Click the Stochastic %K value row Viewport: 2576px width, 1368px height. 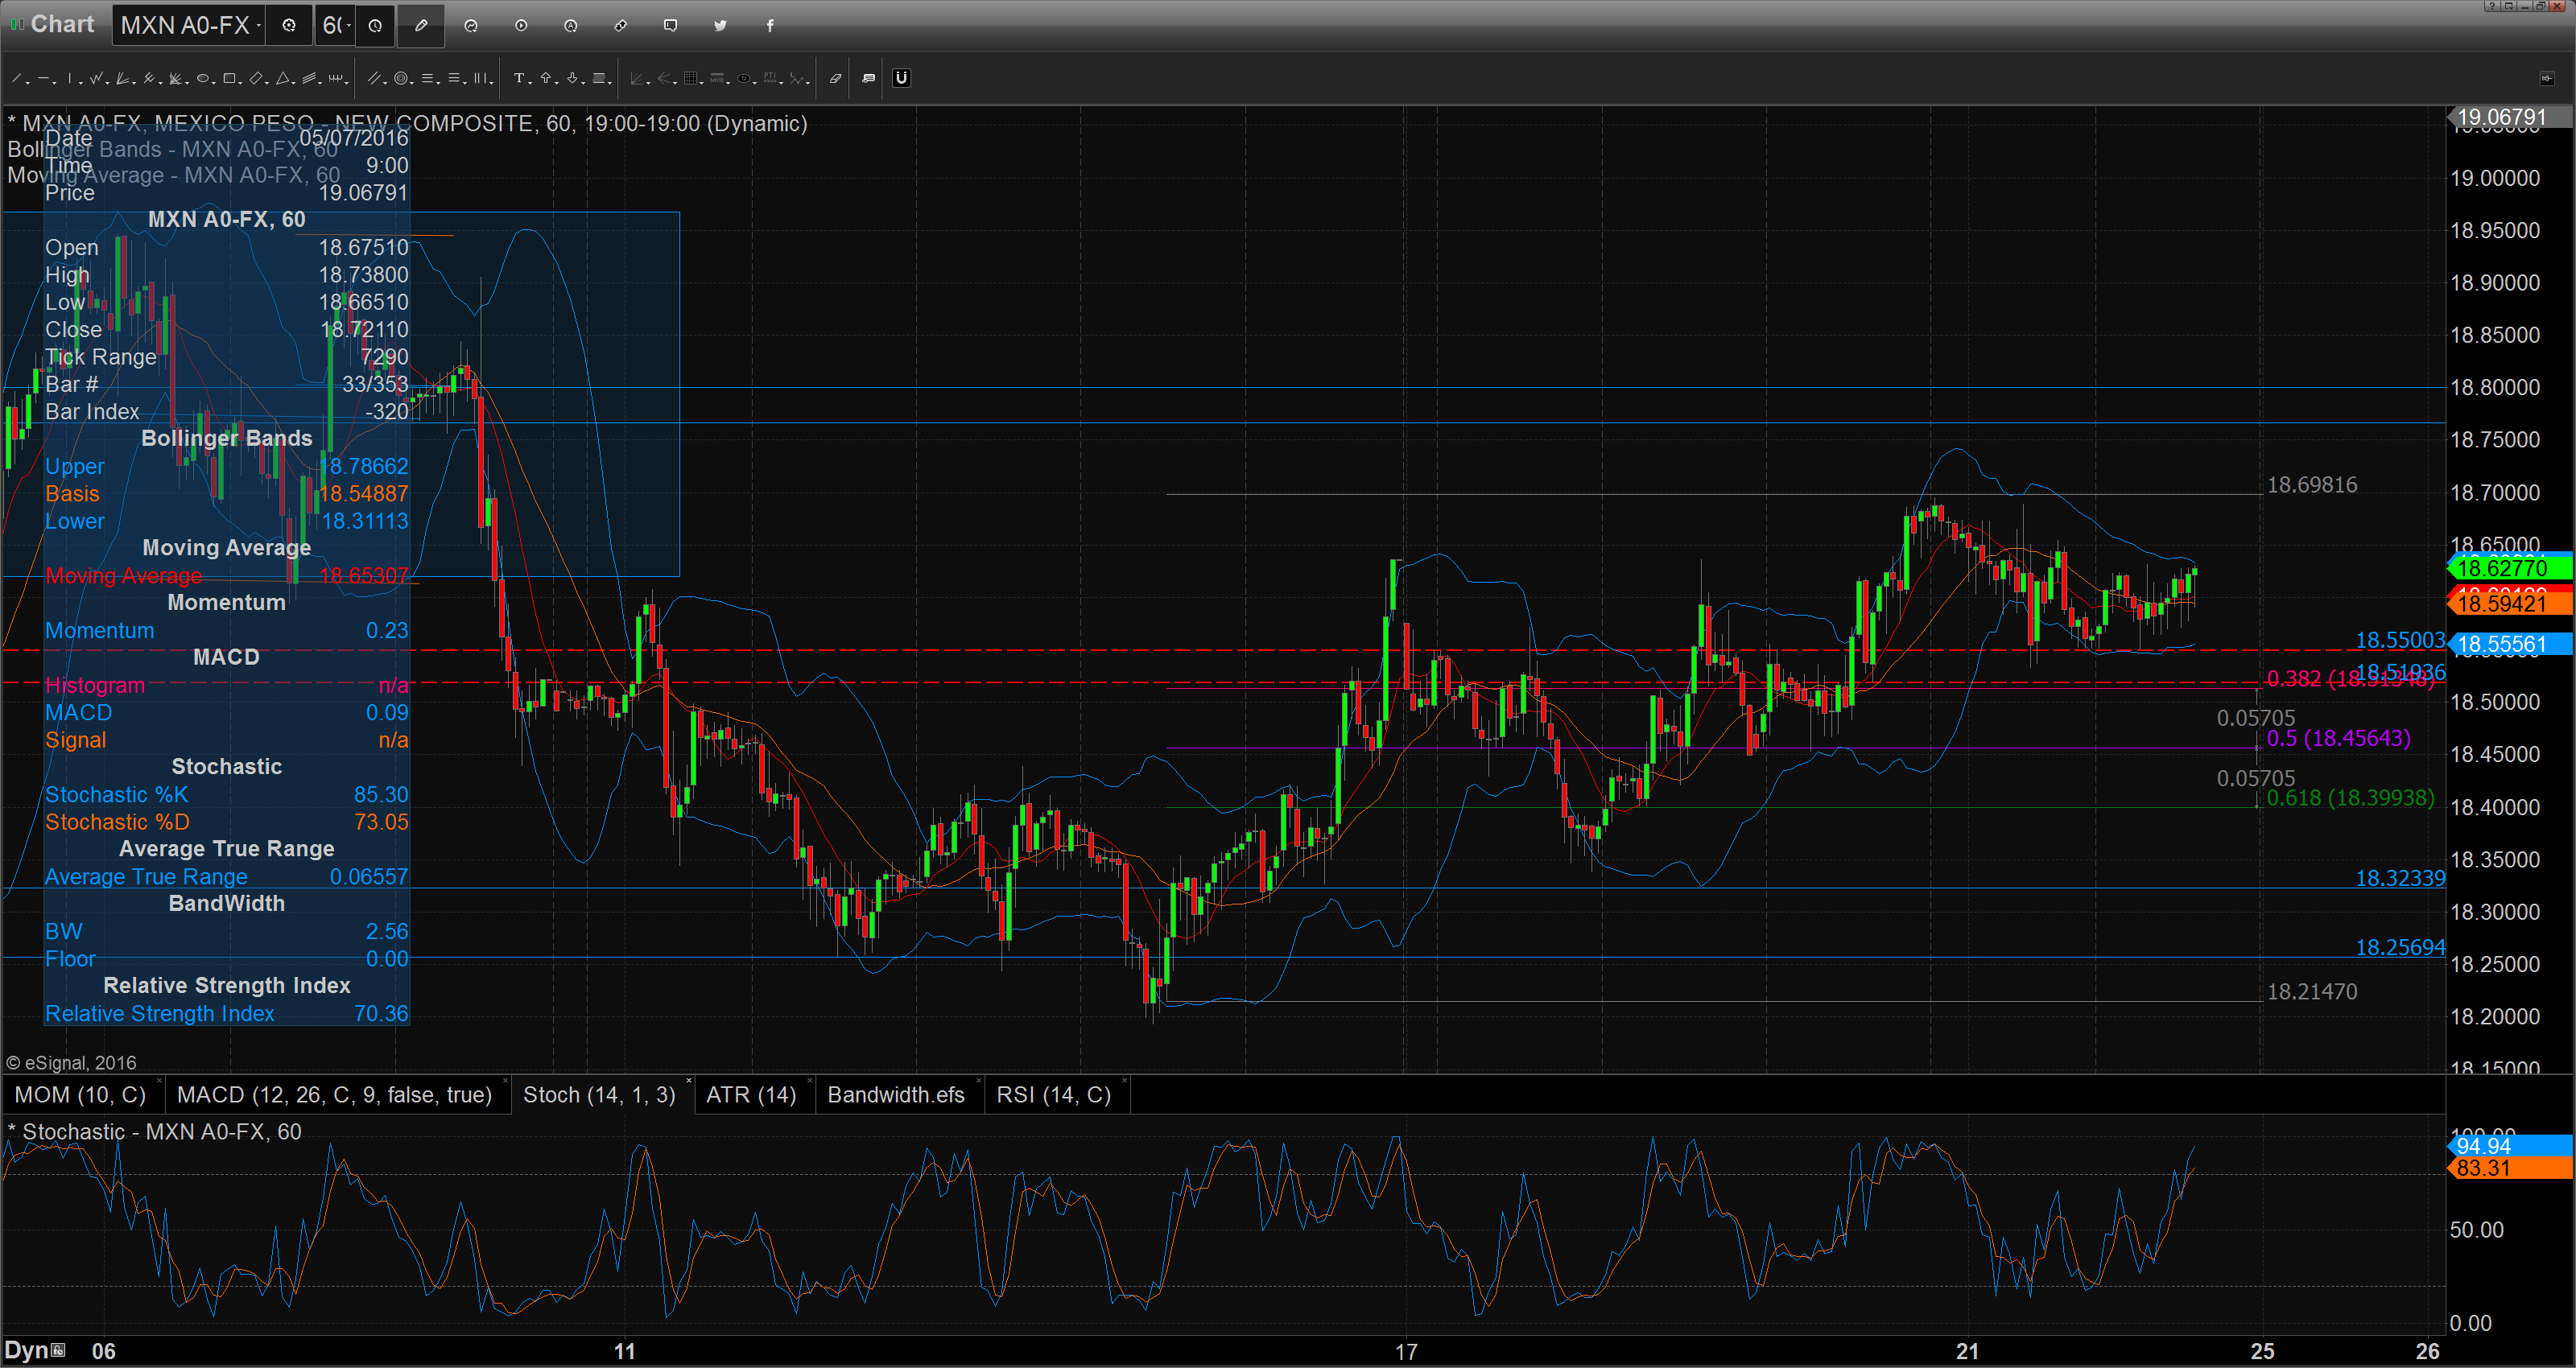pos(227,795)
